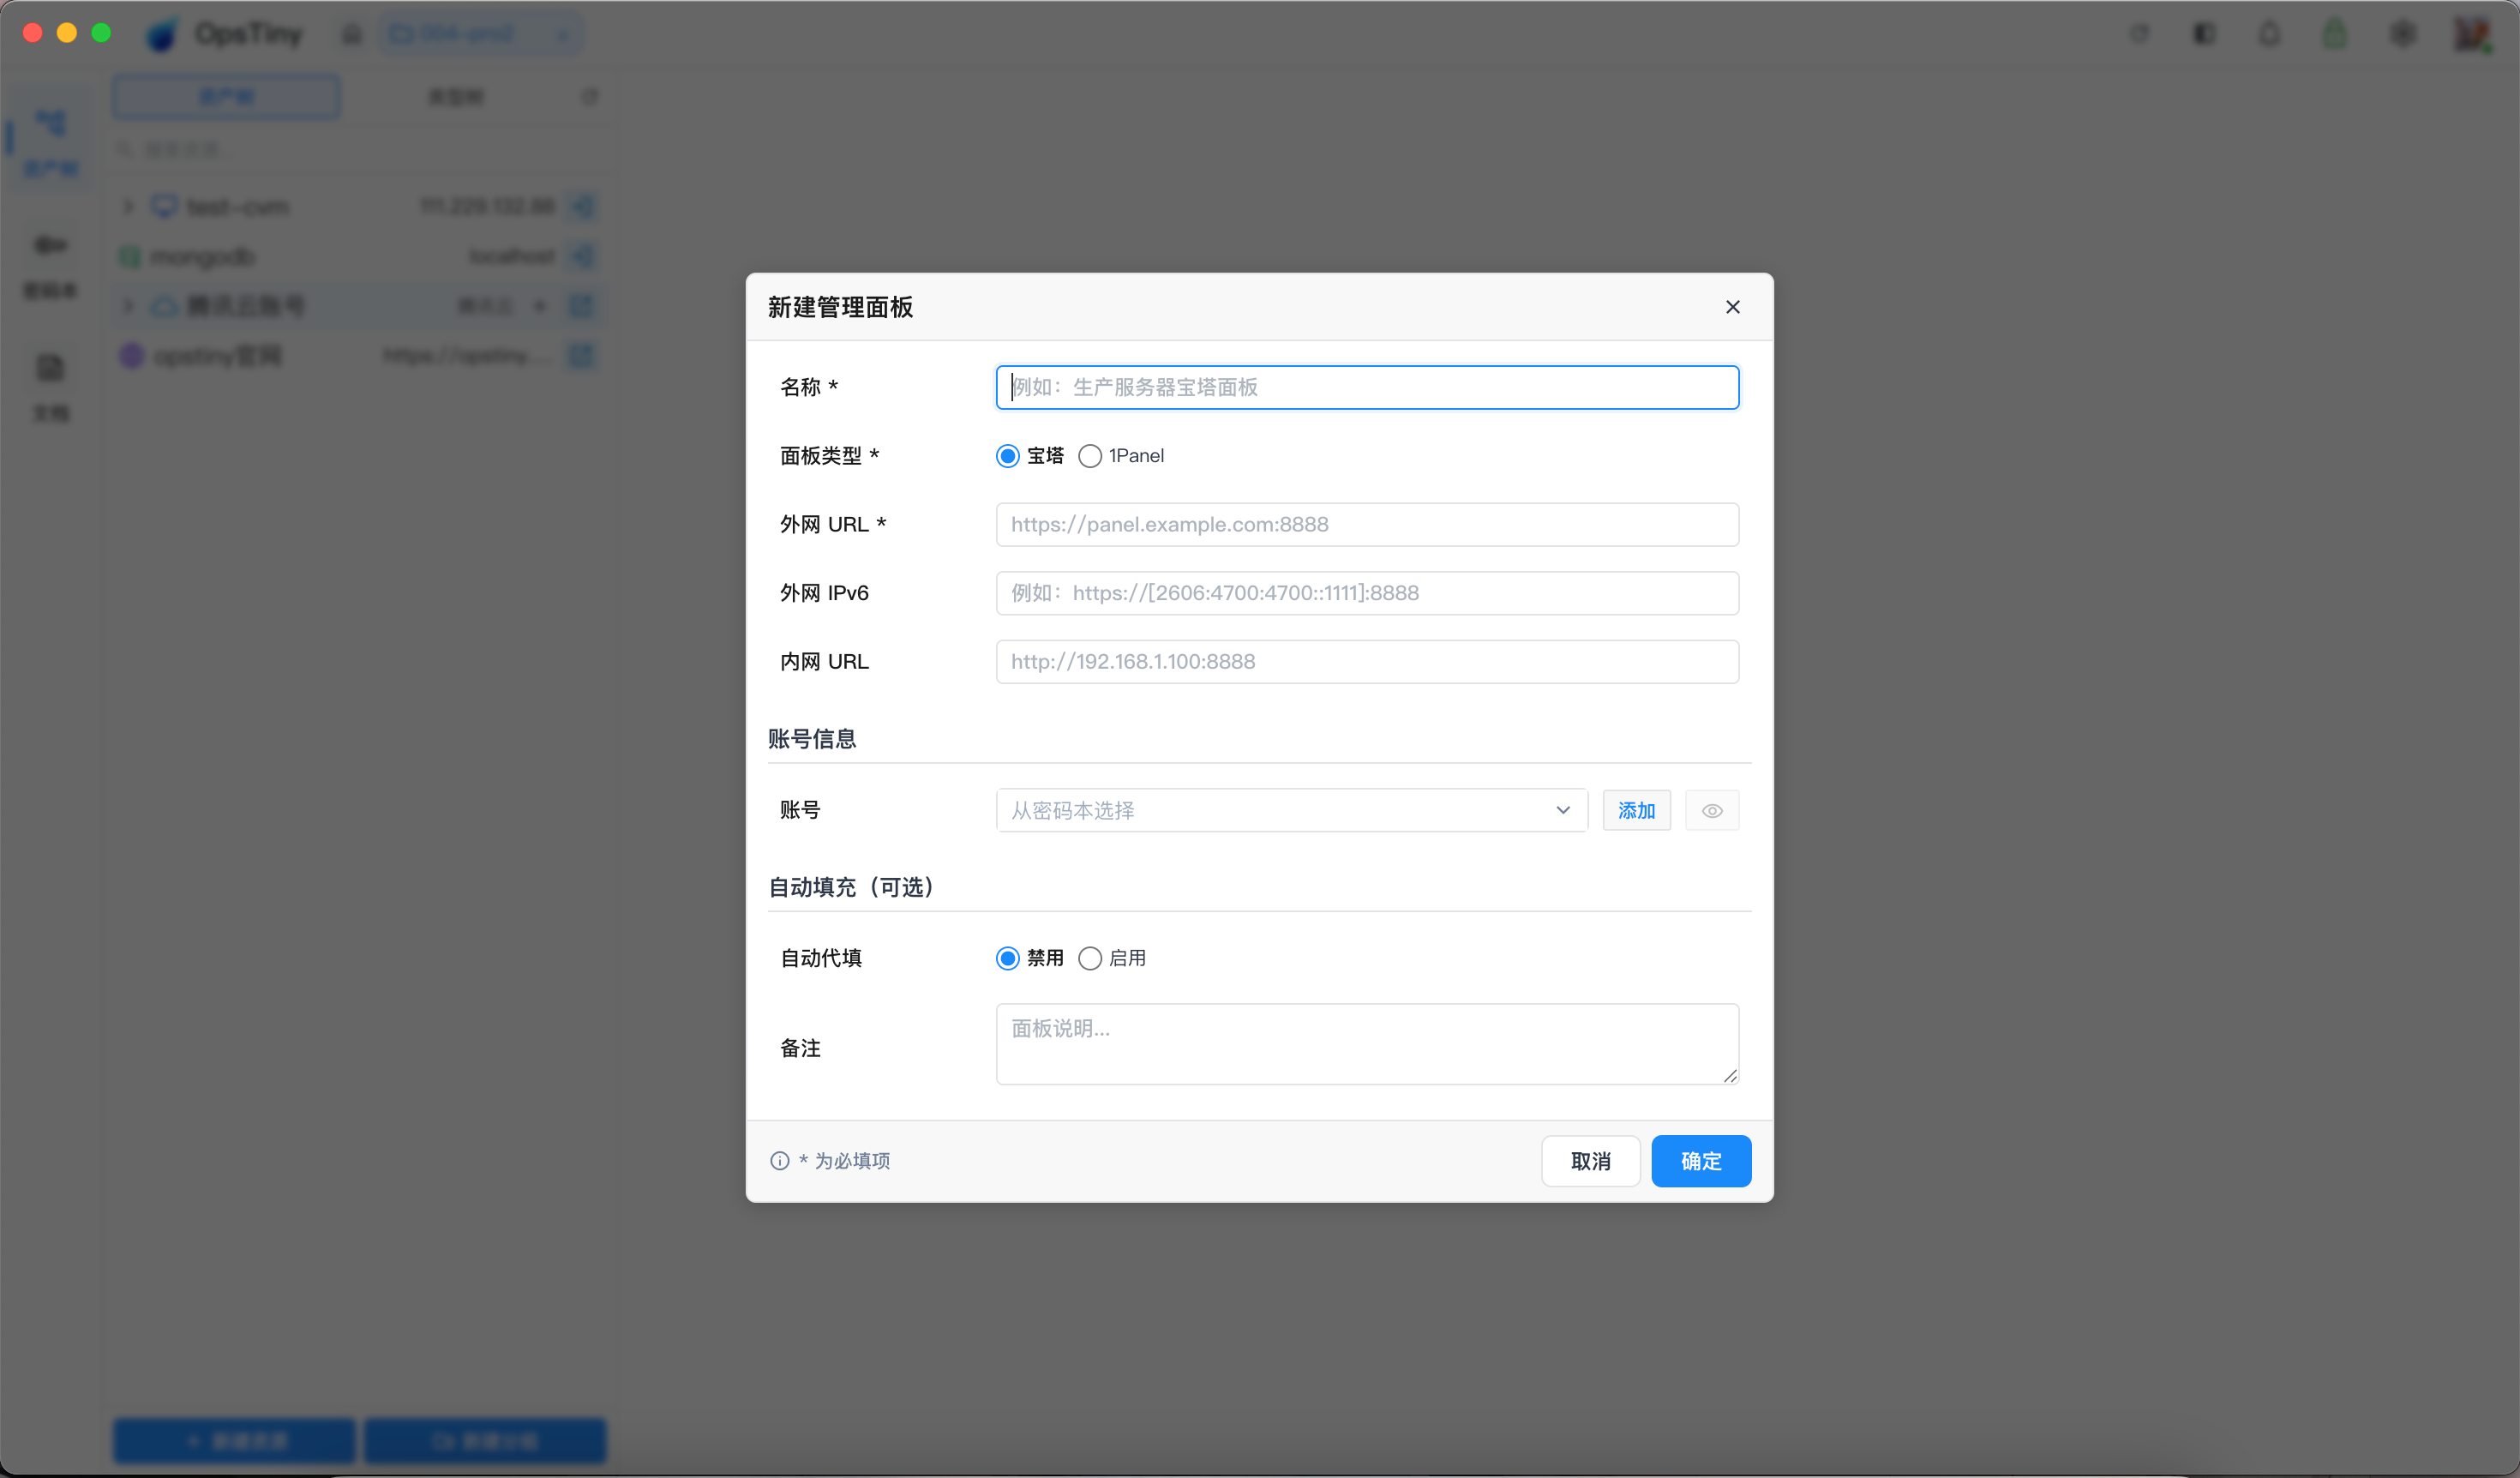The image size is (2520, 1478).
Task: Expand the test-cvm tree row
Action: coord(128,206)
